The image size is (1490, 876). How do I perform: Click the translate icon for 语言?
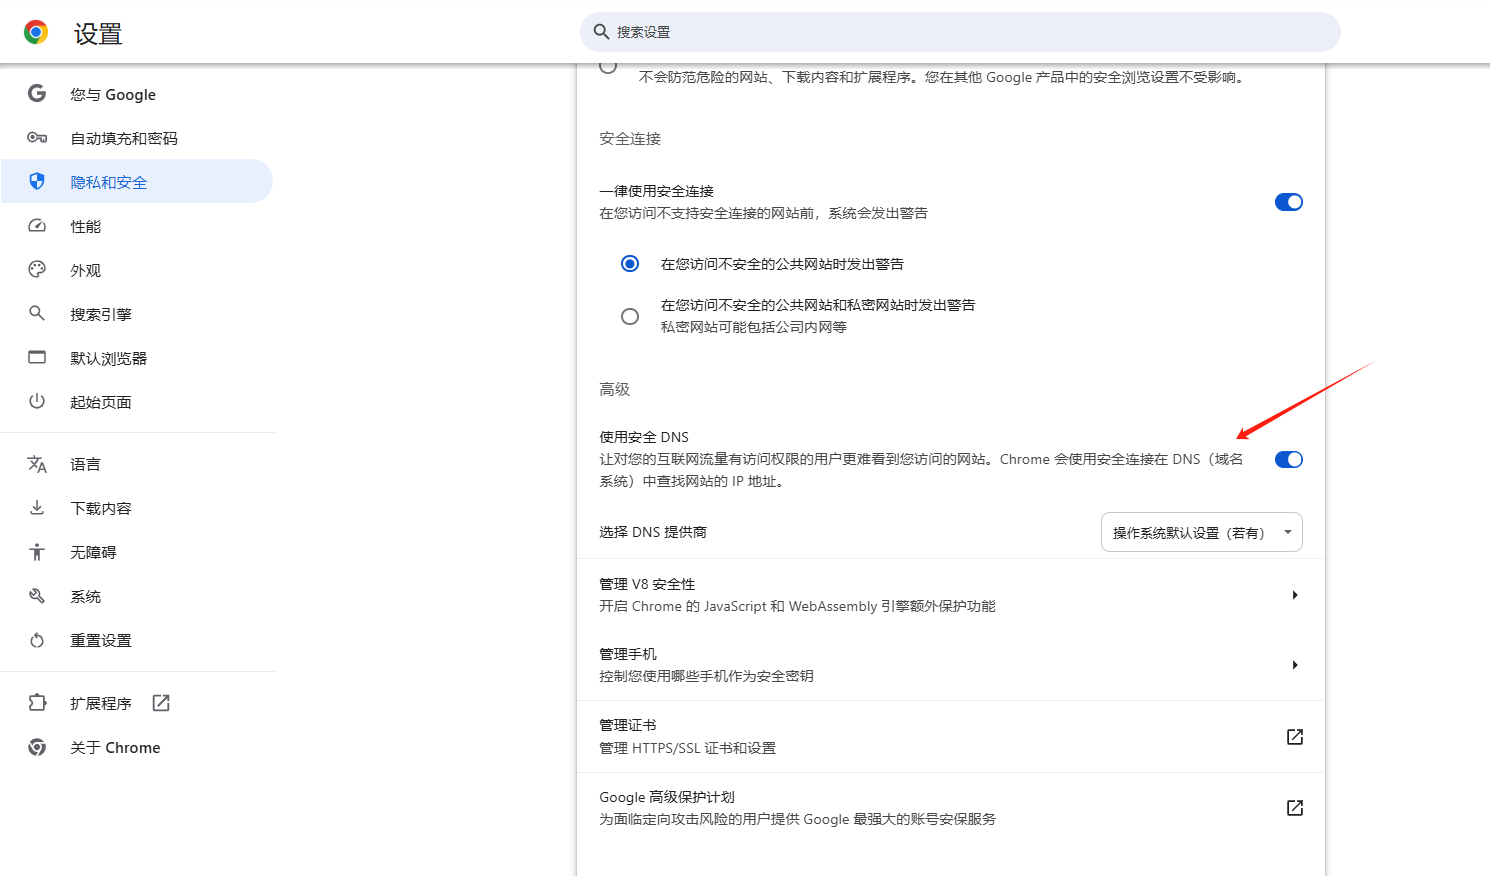[x=37, y=464]
